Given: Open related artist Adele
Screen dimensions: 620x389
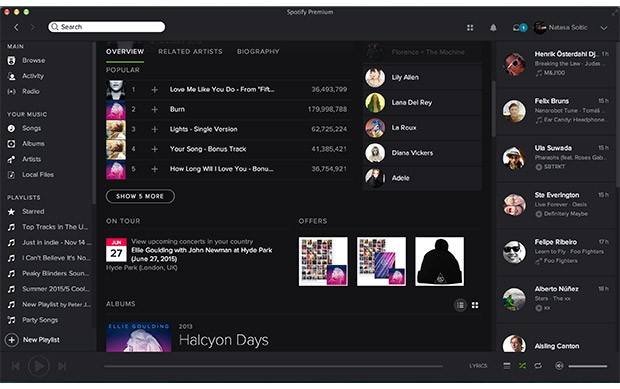Looking at the screenshot, I should (x=422, y=178).
